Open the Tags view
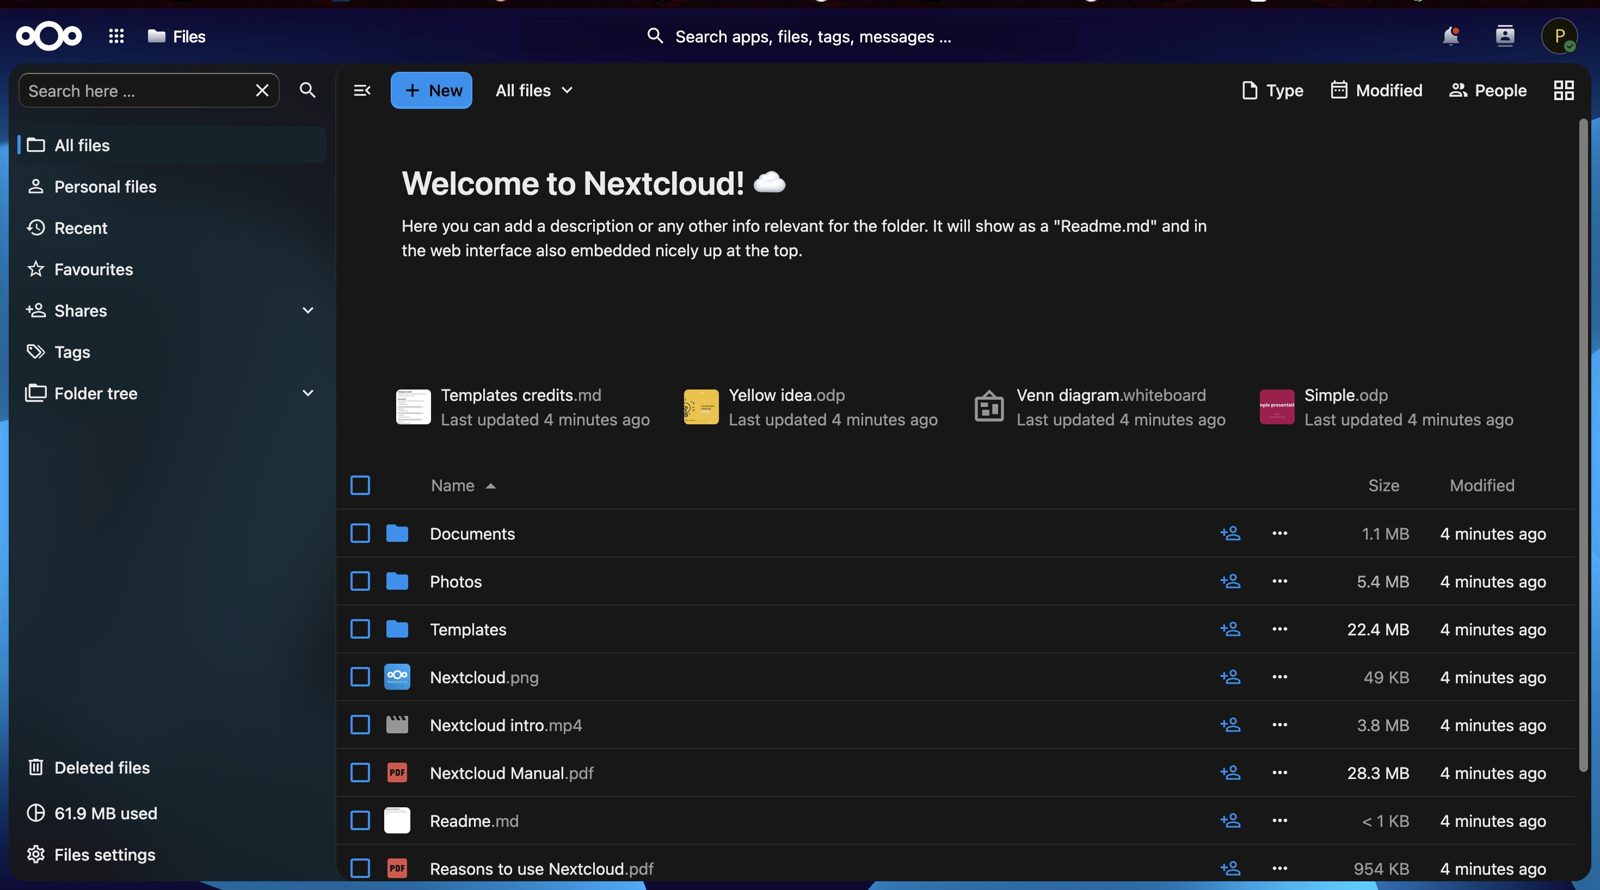The width and height of the screenshot is (1600, 890). [x=172, y=352]
